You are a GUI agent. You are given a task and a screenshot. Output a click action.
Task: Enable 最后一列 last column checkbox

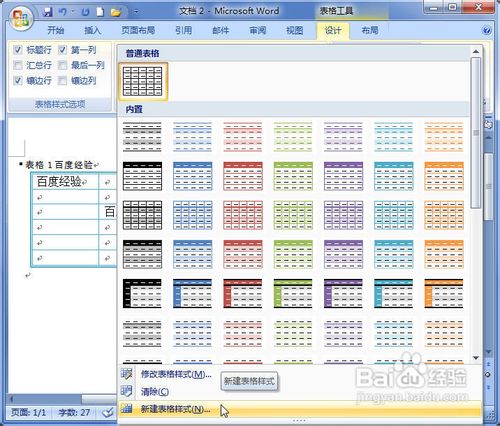[62, 65]
